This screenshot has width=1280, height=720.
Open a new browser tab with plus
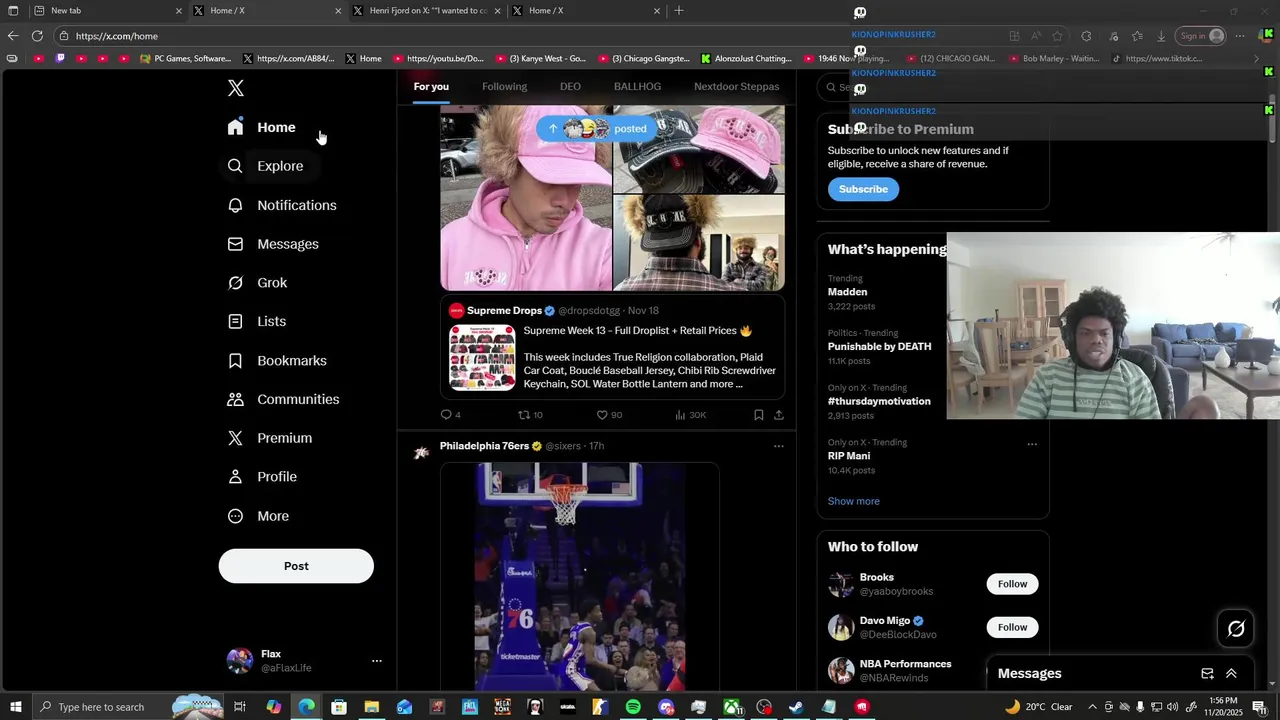tap(679, 11)
